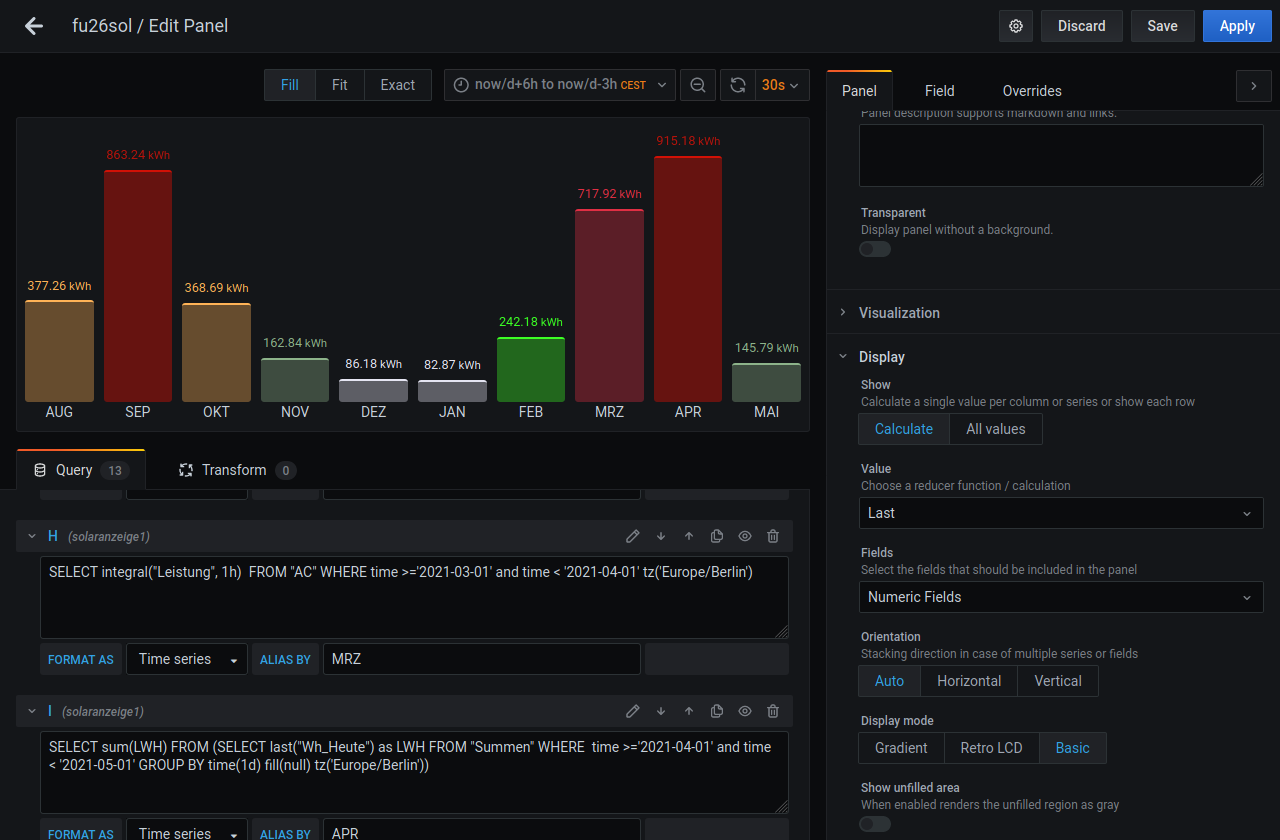Toggle visibility of query H eye icon
The width and height of the screenshot is (1280, 840).
click(x=745, y=536)
